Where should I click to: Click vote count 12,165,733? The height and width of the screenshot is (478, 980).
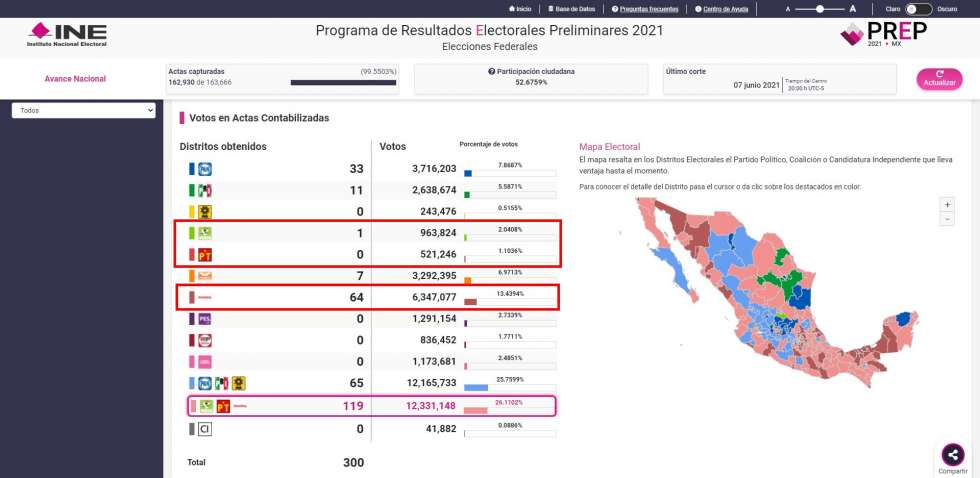(x=431, y=383)
